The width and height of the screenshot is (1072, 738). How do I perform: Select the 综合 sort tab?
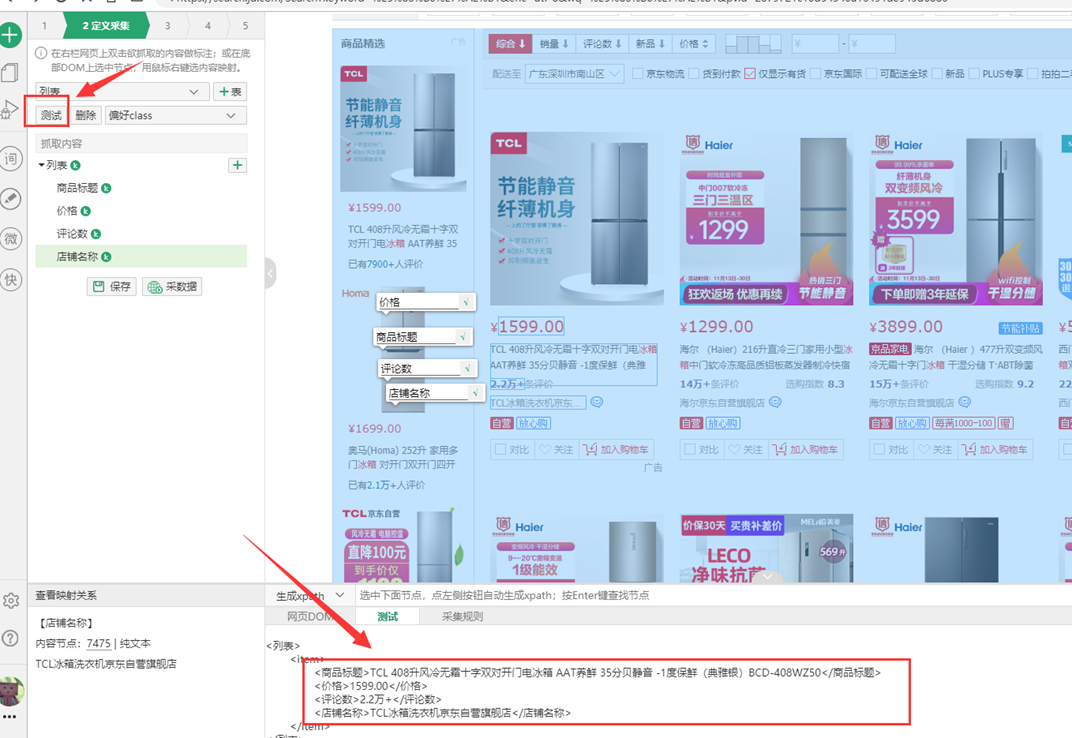[x=511, y=44]
